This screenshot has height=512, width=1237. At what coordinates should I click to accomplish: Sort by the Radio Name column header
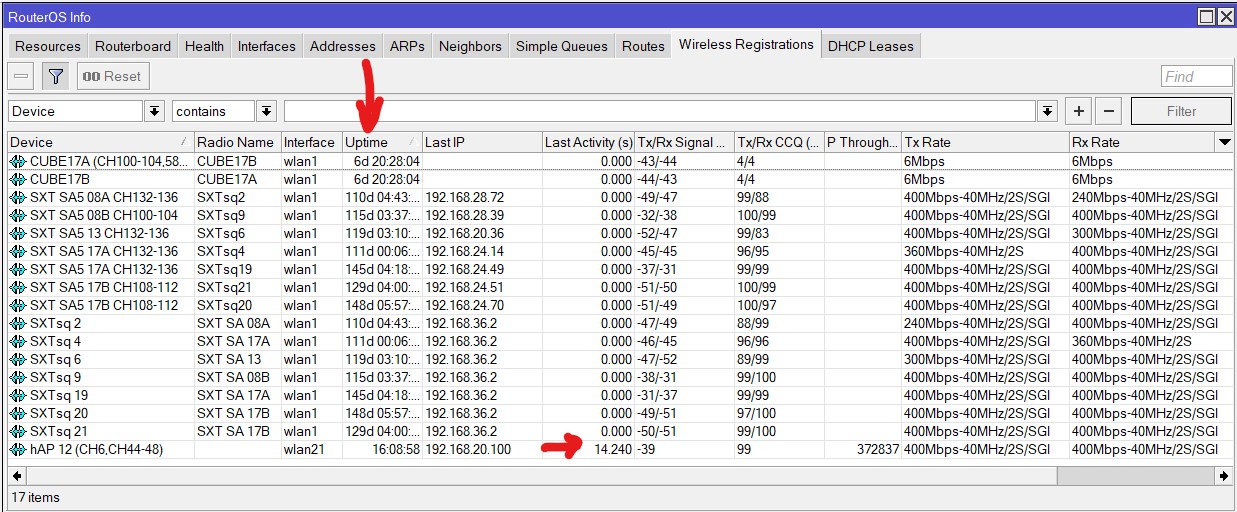coord(236,142)
